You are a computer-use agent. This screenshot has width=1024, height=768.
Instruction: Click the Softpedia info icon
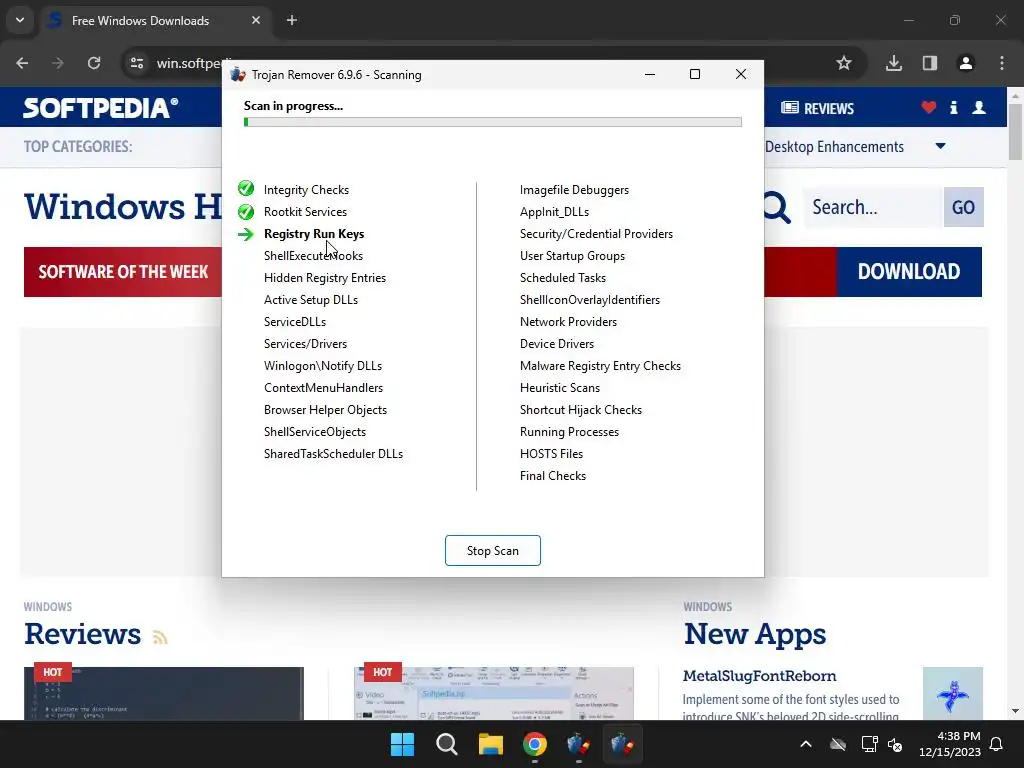[x=953, y=108]
